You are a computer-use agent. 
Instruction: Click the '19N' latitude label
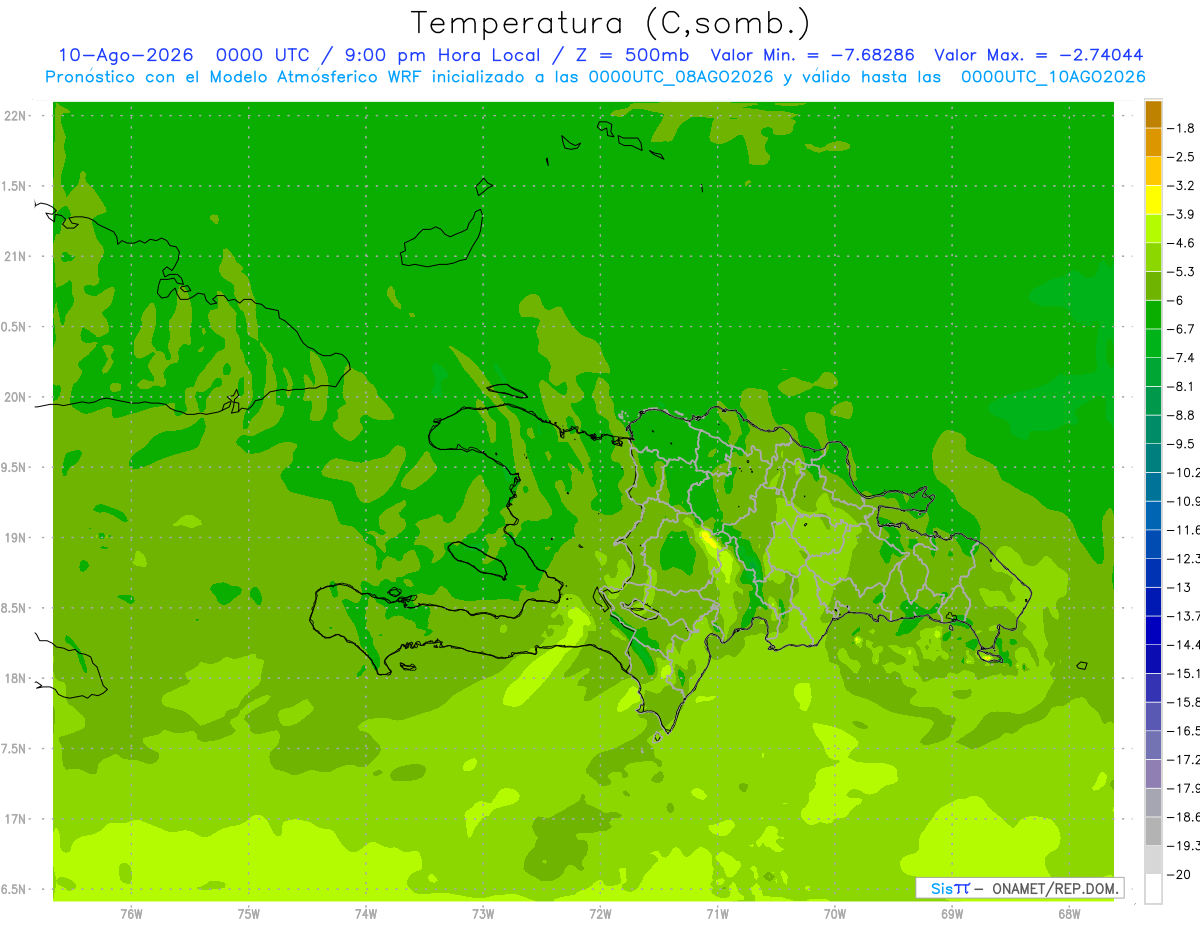(14, 538)
